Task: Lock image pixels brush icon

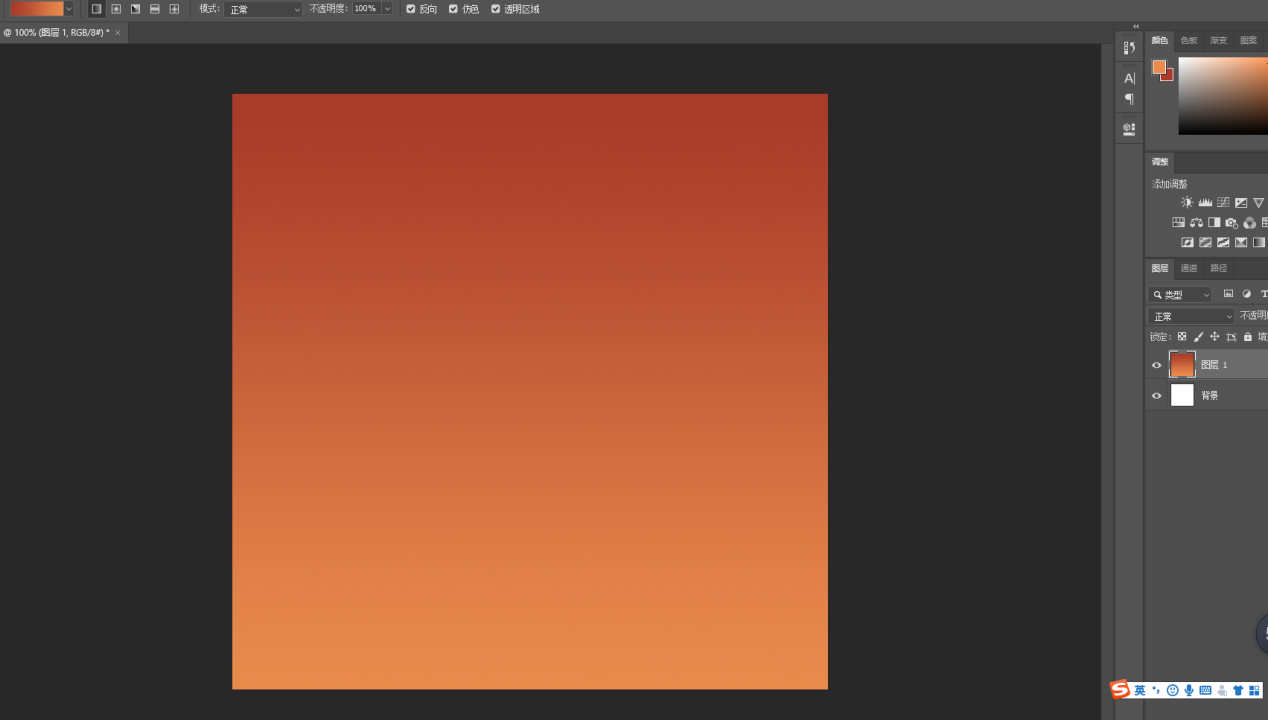Action: pos(1198,337)
